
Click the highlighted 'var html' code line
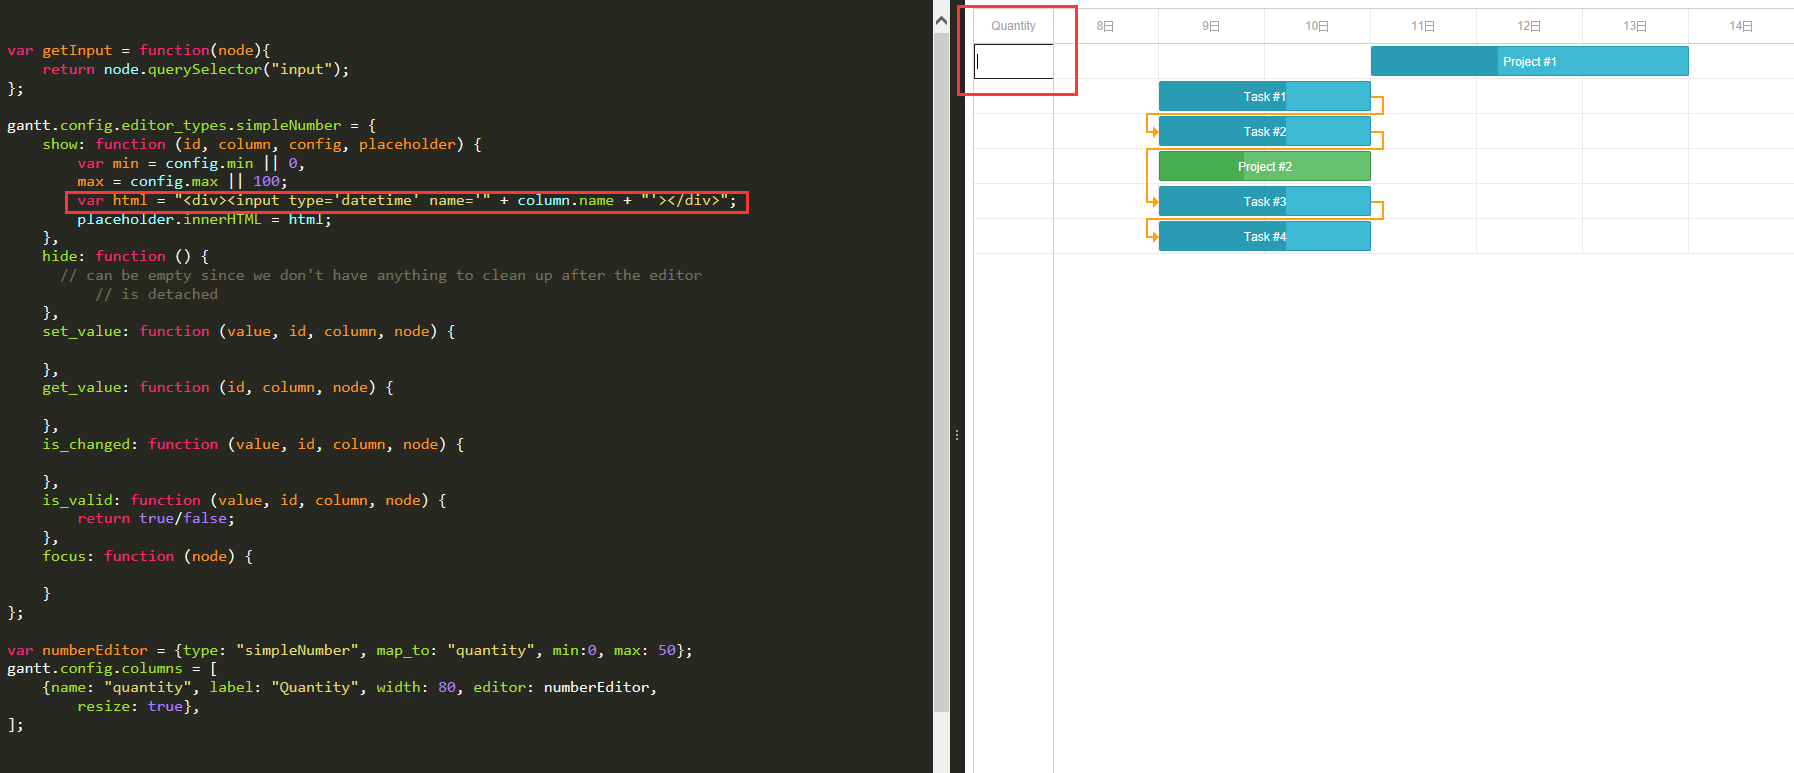pos(407,201)
